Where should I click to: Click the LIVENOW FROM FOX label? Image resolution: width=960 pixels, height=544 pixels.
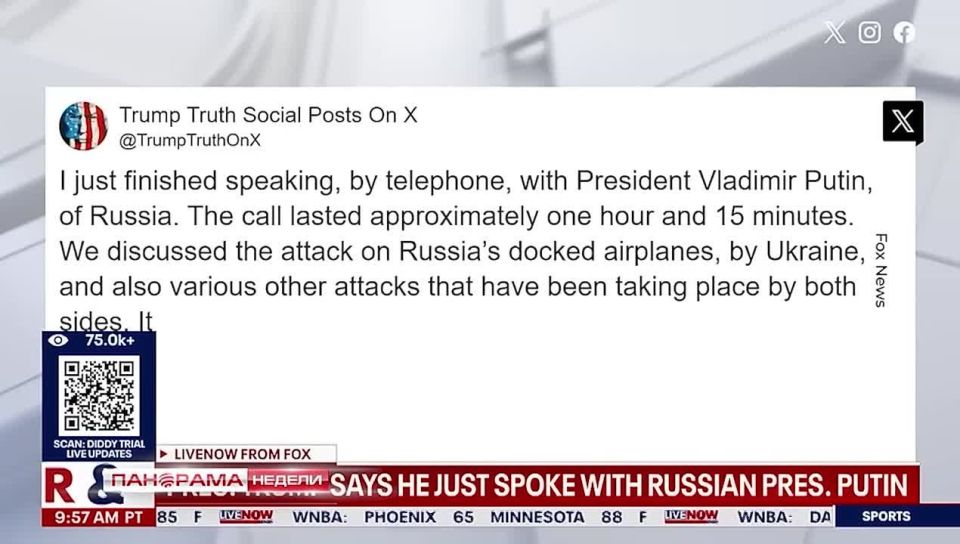click(247, 454)
